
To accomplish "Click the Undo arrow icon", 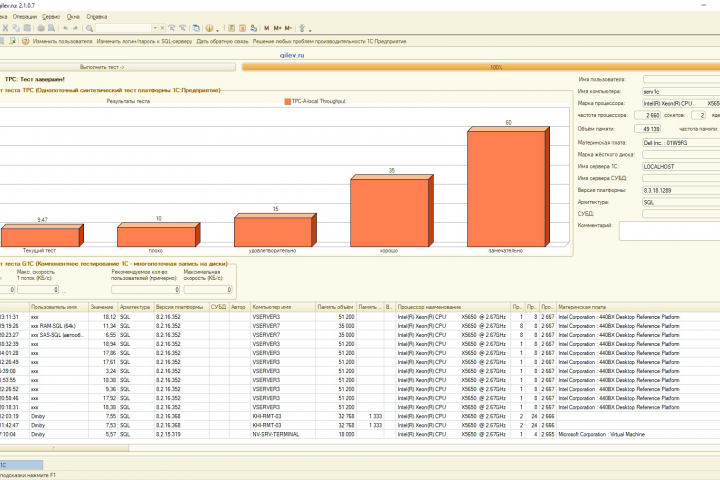I will pyautogui.click(x=65, y=28).
